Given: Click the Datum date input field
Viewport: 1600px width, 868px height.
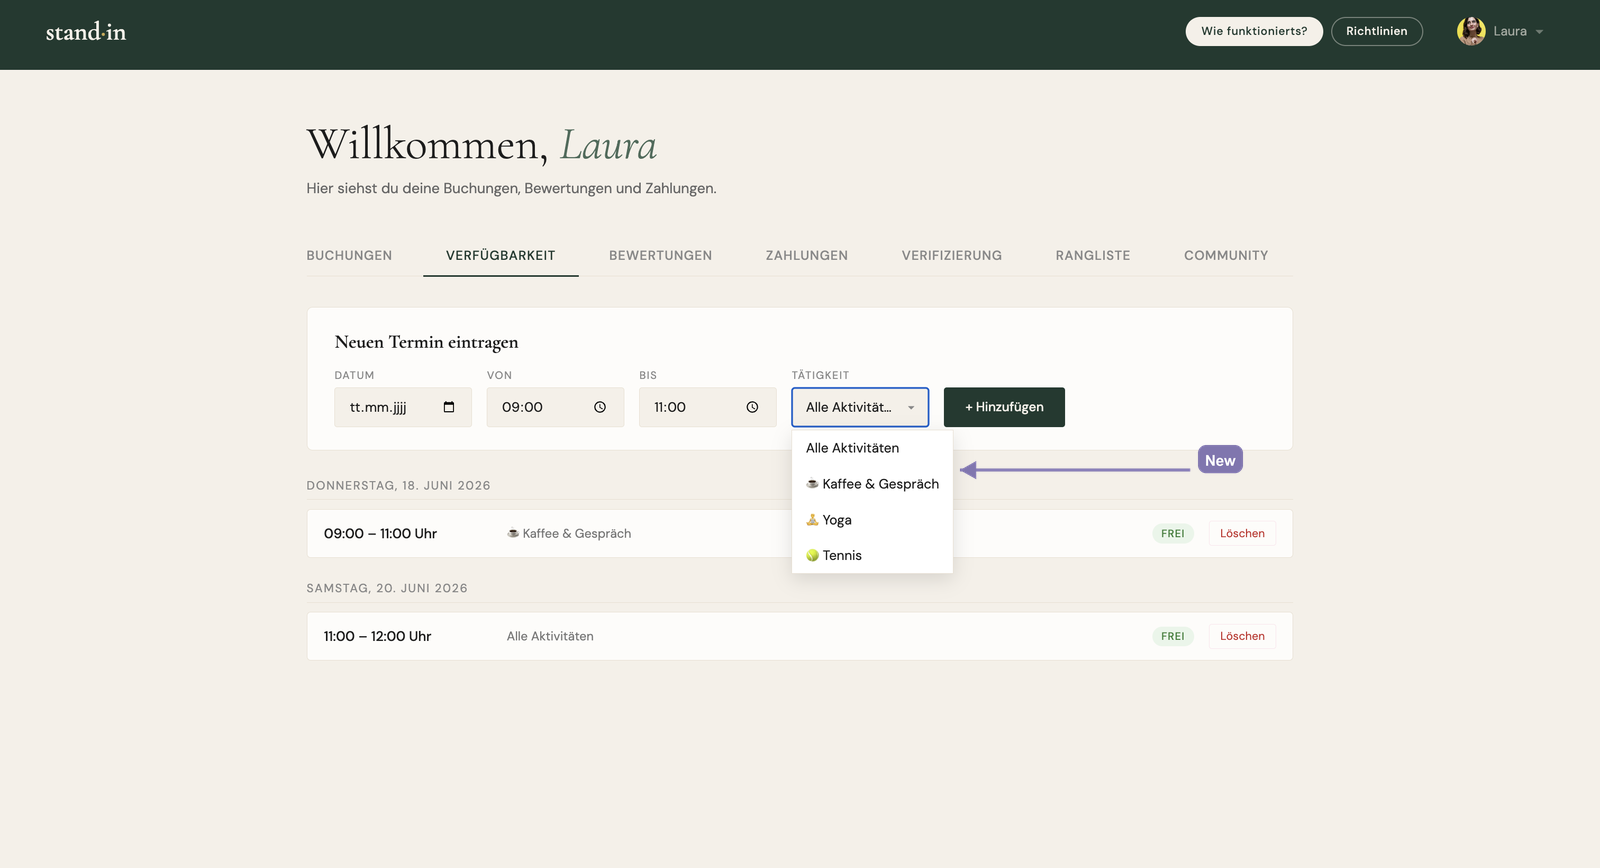Looking at the screenshot, I should pyautogui.click(x=403, y=407).
